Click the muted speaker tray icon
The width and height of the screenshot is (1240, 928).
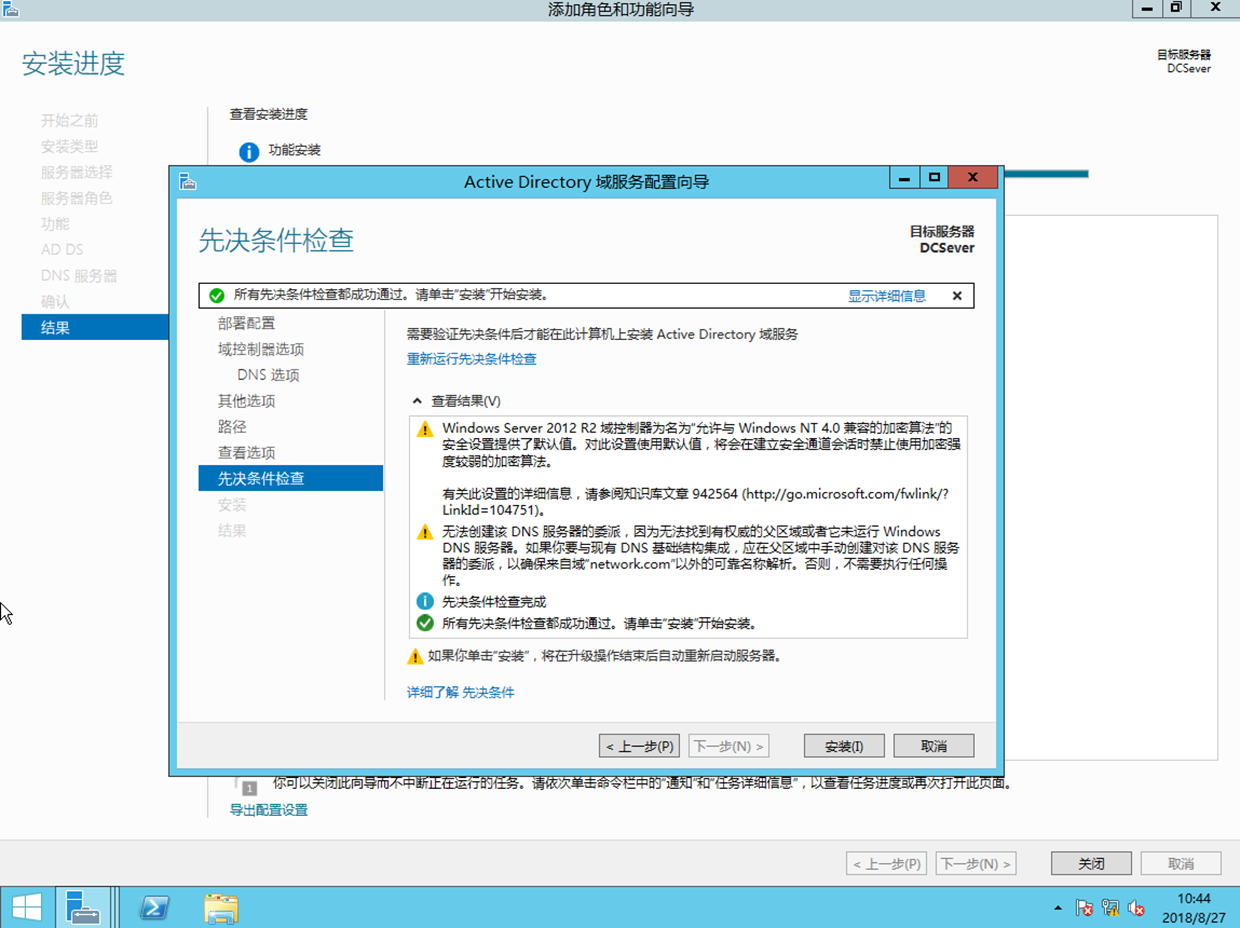point(1136,908)
